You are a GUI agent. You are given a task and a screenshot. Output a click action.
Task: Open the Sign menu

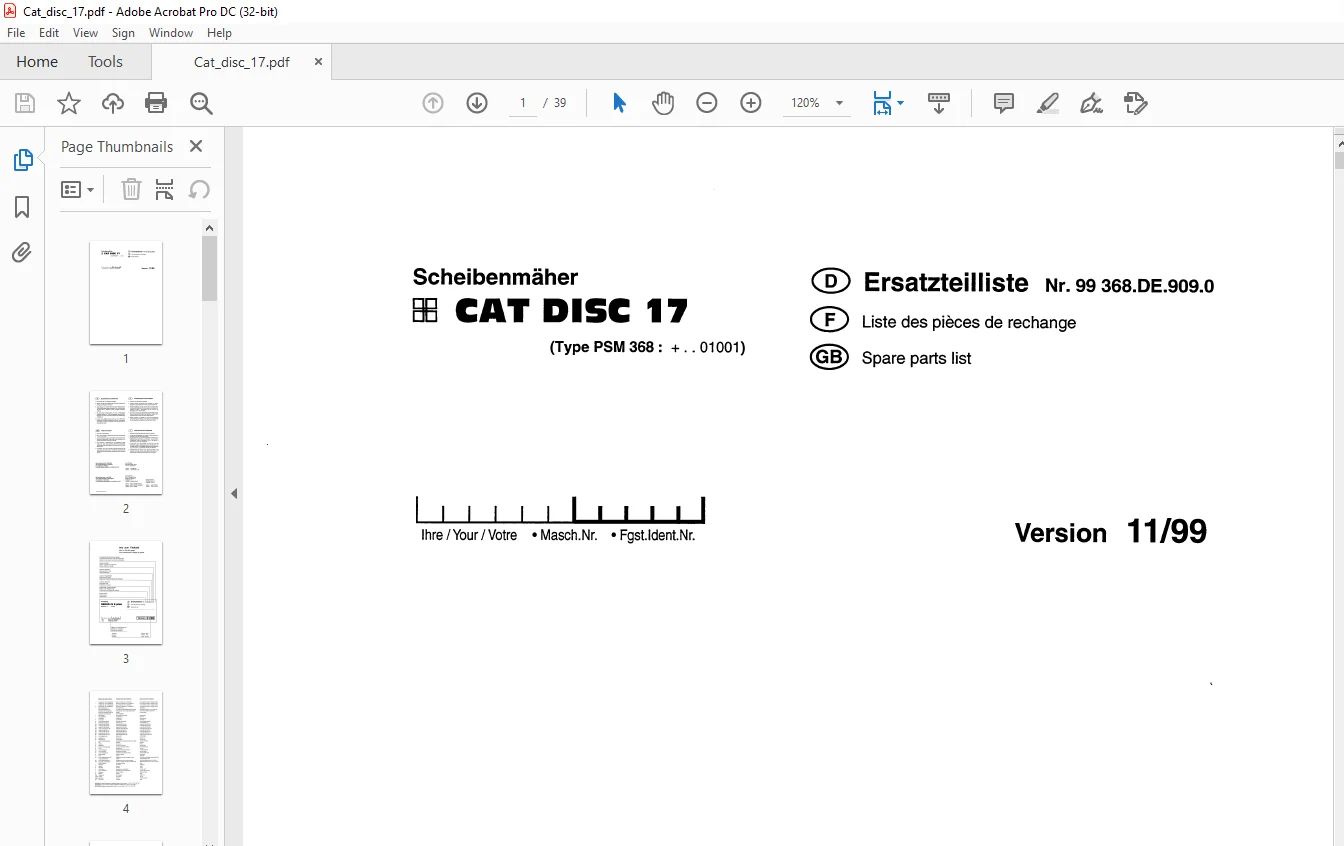click(x=123, y=33)
